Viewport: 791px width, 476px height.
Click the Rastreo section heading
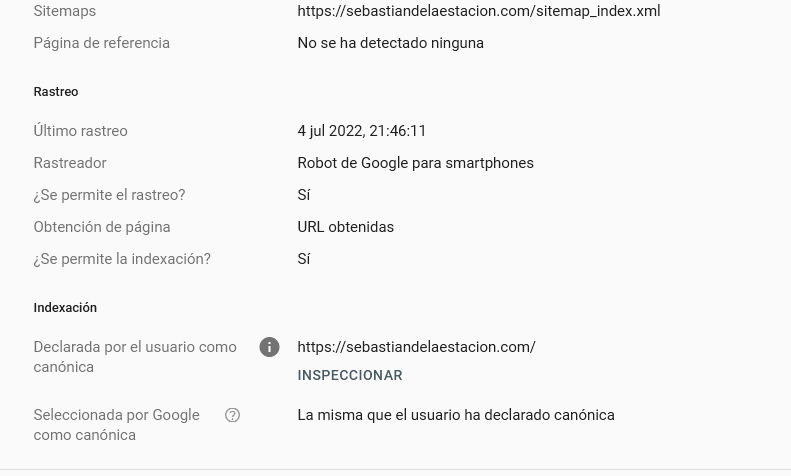click(x=56, y=92)
